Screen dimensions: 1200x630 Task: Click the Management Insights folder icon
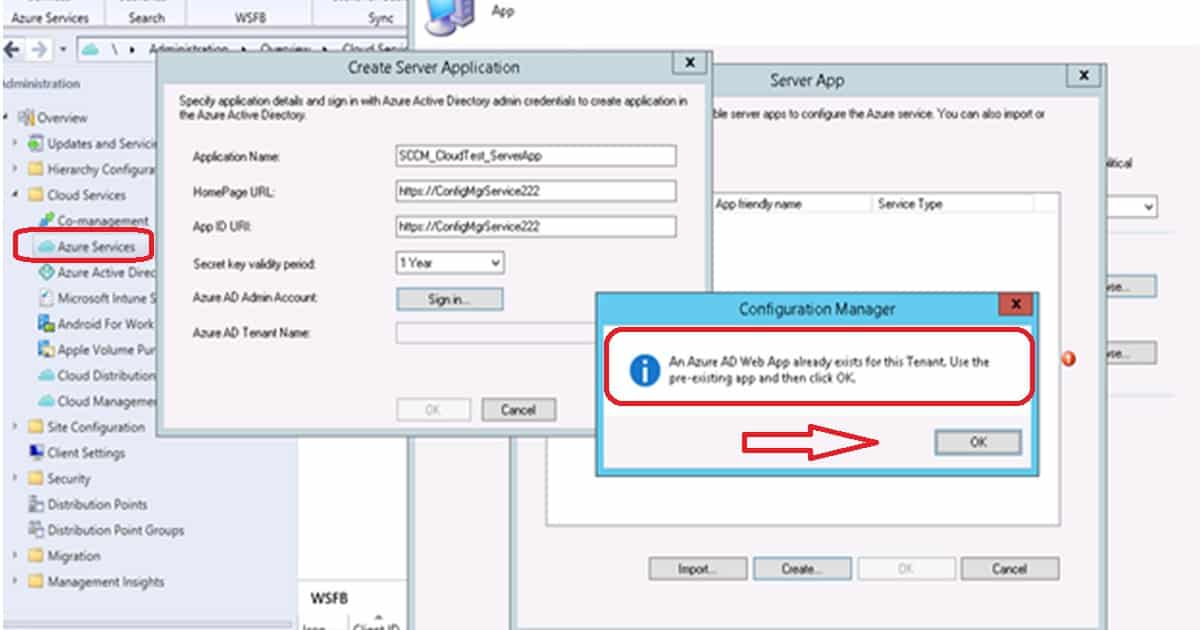point(36,582)
